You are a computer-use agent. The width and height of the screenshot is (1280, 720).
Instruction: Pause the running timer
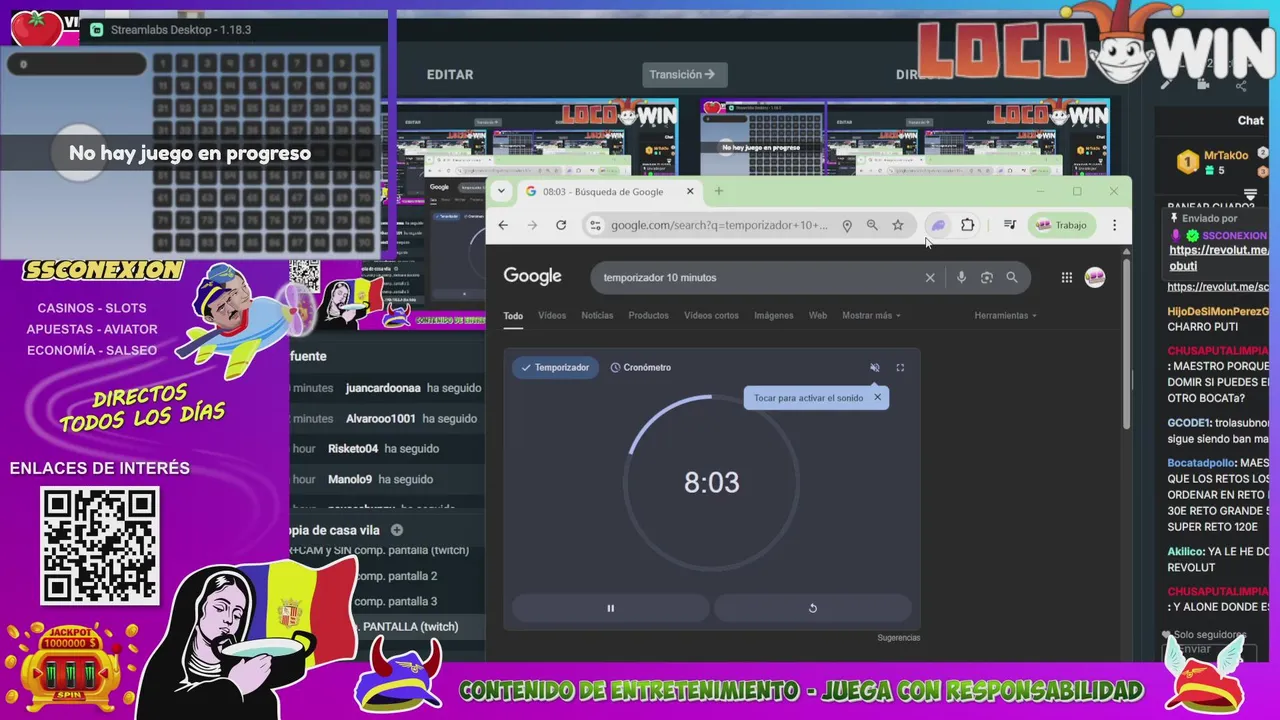pos(611,608)
